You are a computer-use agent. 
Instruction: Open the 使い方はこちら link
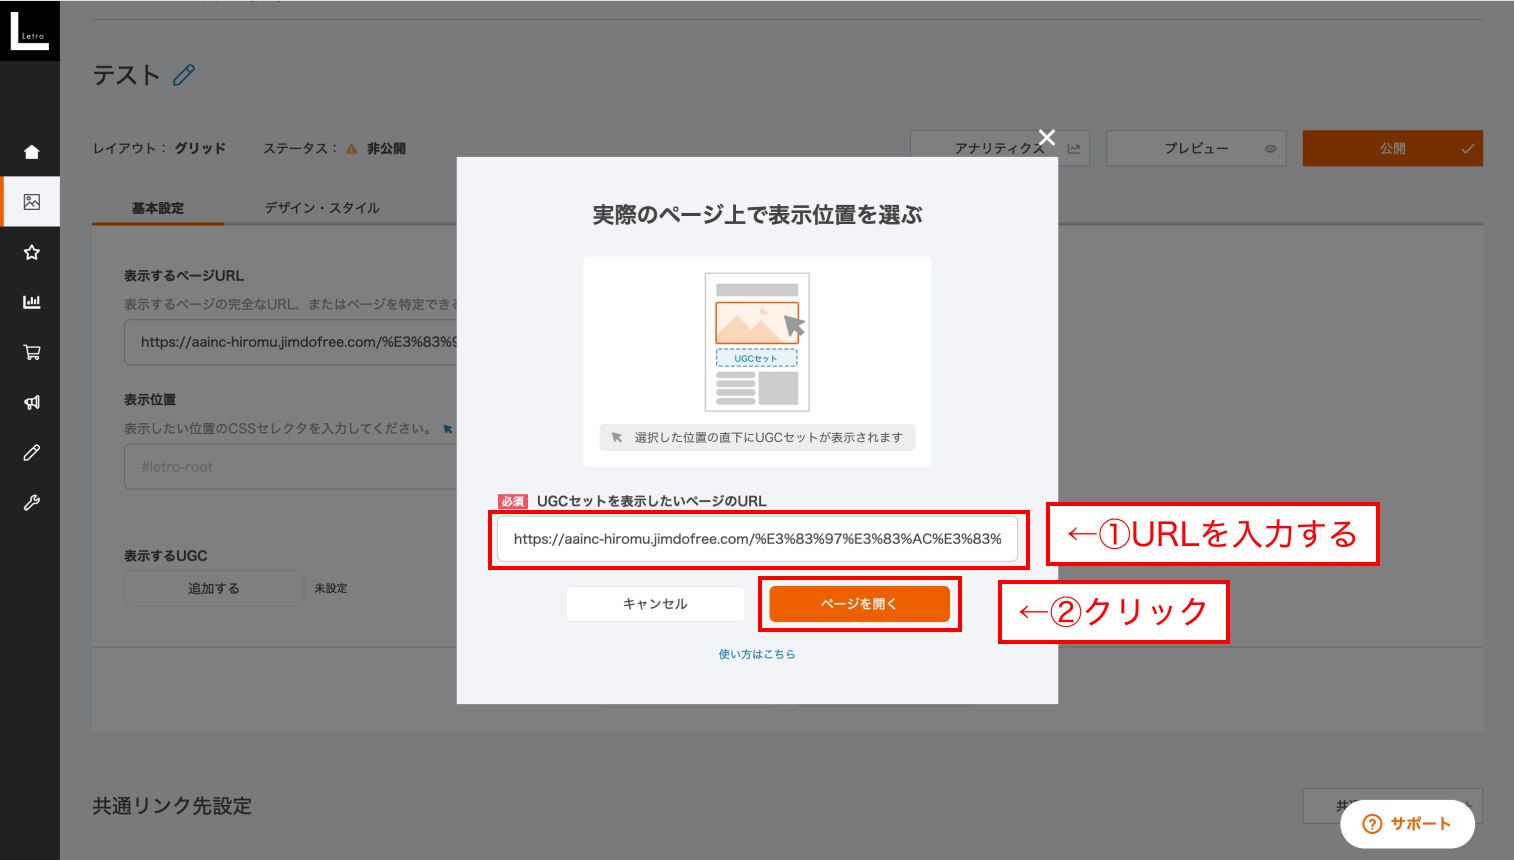pyautogui.click(x=757, y=654)
